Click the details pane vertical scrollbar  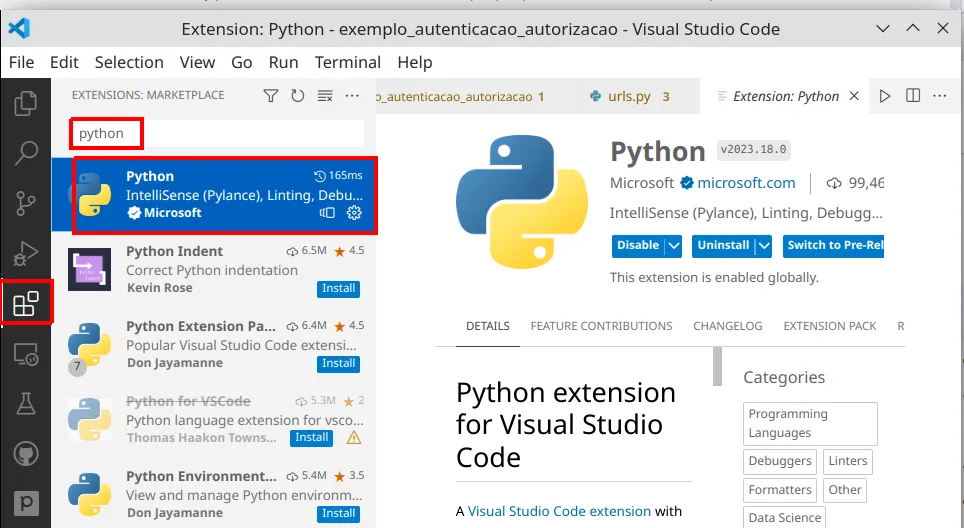click(x=717, y=366)
